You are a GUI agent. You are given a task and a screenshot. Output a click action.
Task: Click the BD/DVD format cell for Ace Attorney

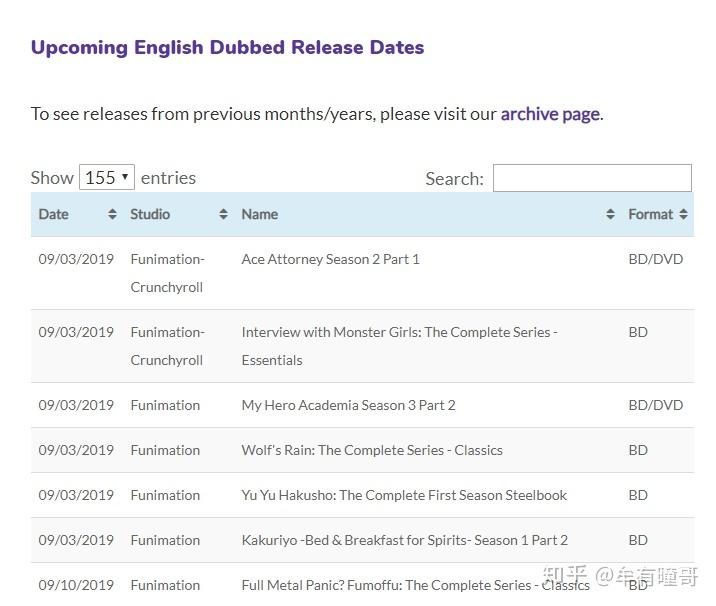655,259
